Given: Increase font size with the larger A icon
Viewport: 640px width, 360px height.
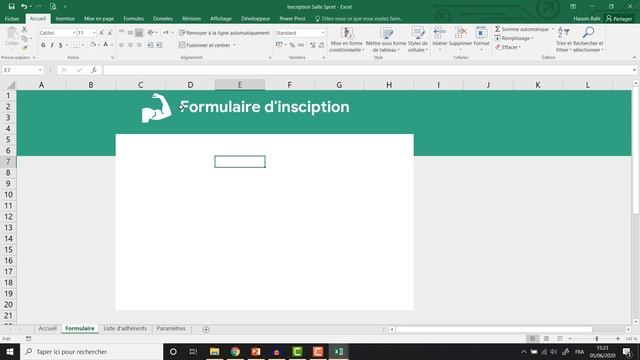Looking at the screenshot, I should [x=102, y=33].
